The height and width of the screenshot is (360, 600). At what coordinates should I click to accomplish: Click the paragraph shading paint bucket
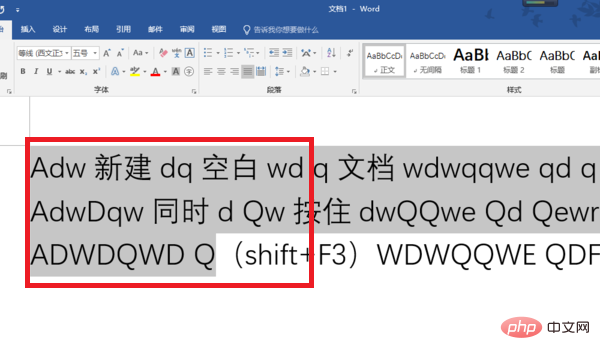coord(305,71)
